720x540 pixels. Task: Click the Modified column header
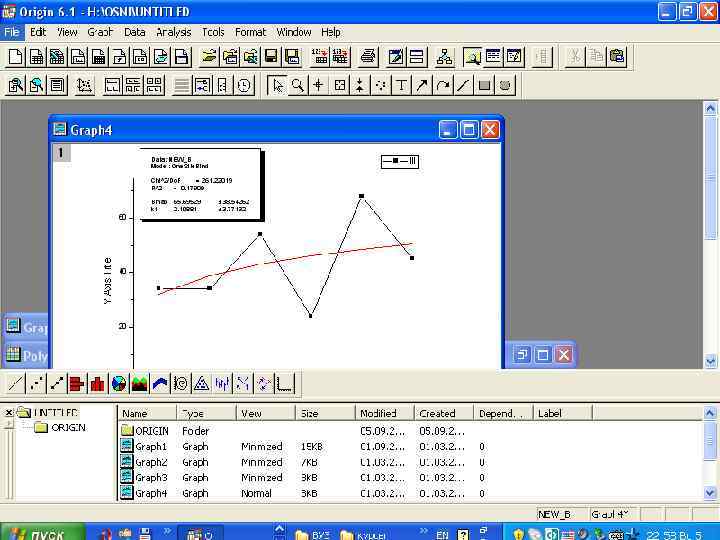point(385,413)
